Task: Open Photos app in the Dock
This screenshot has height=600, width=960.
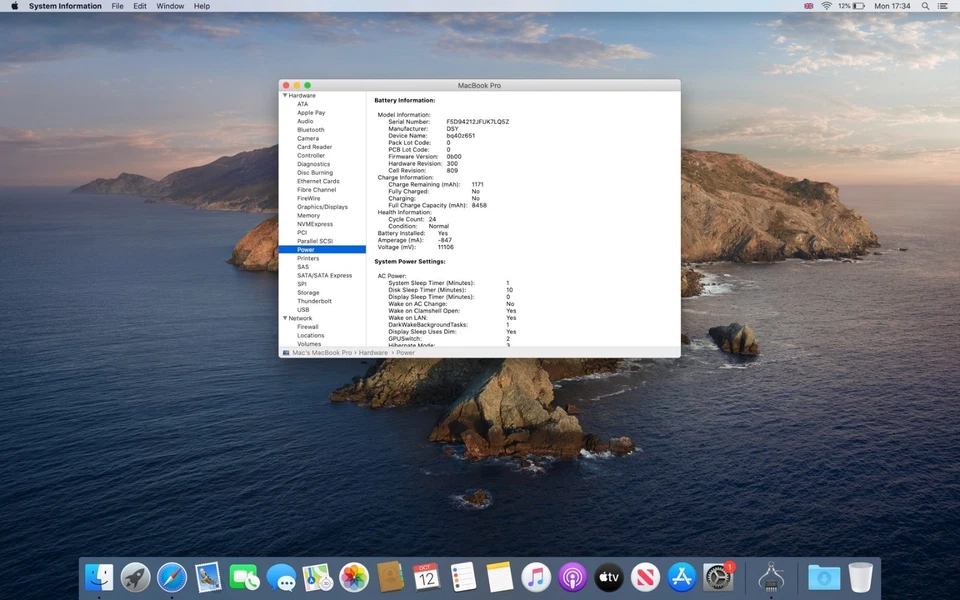Action: (x=354, y=577)
